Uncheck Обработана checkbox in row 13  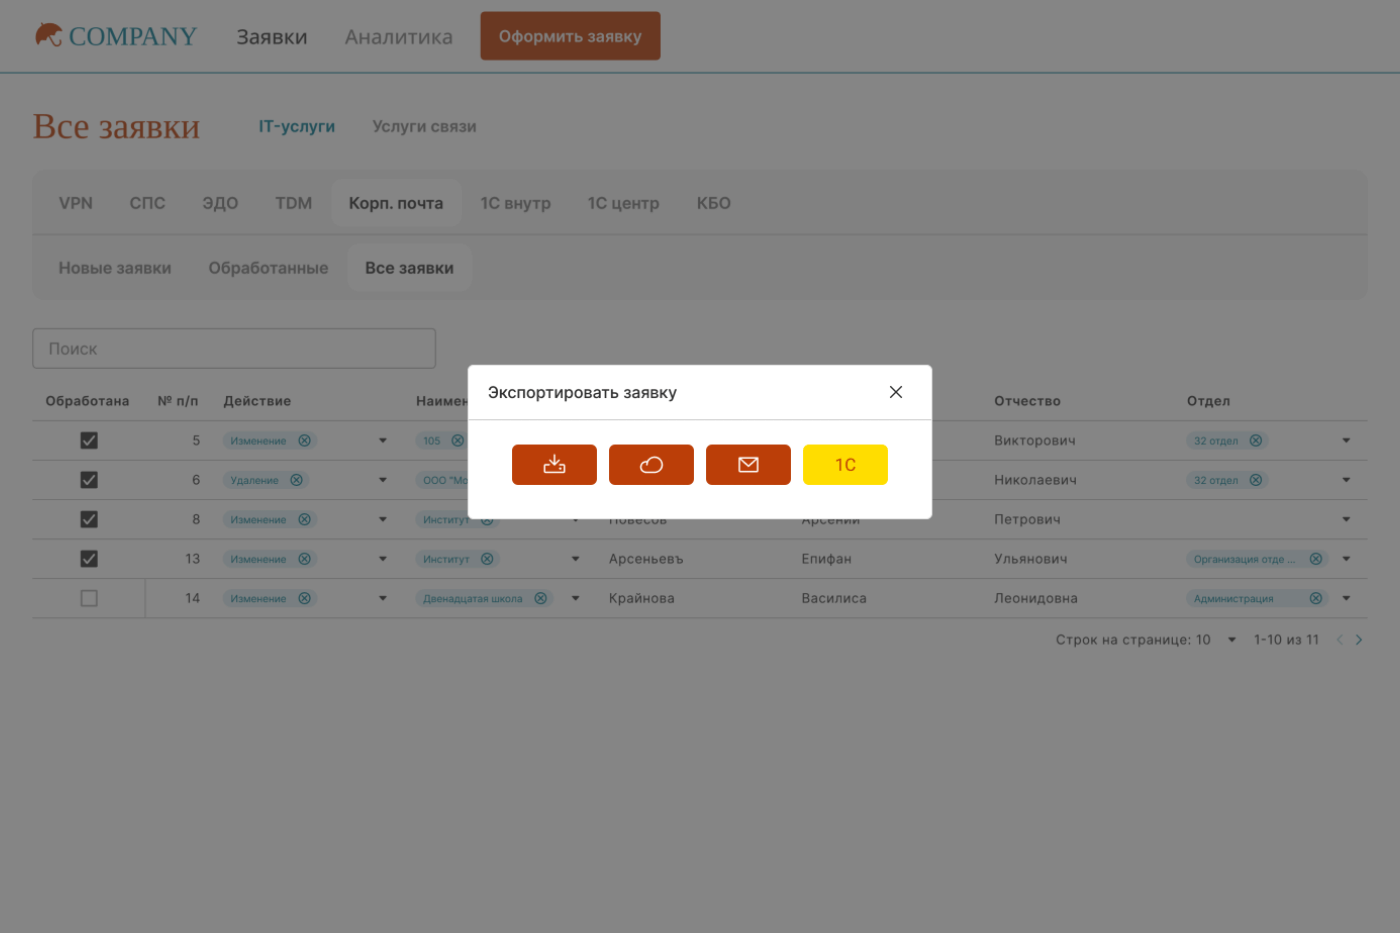89,559
